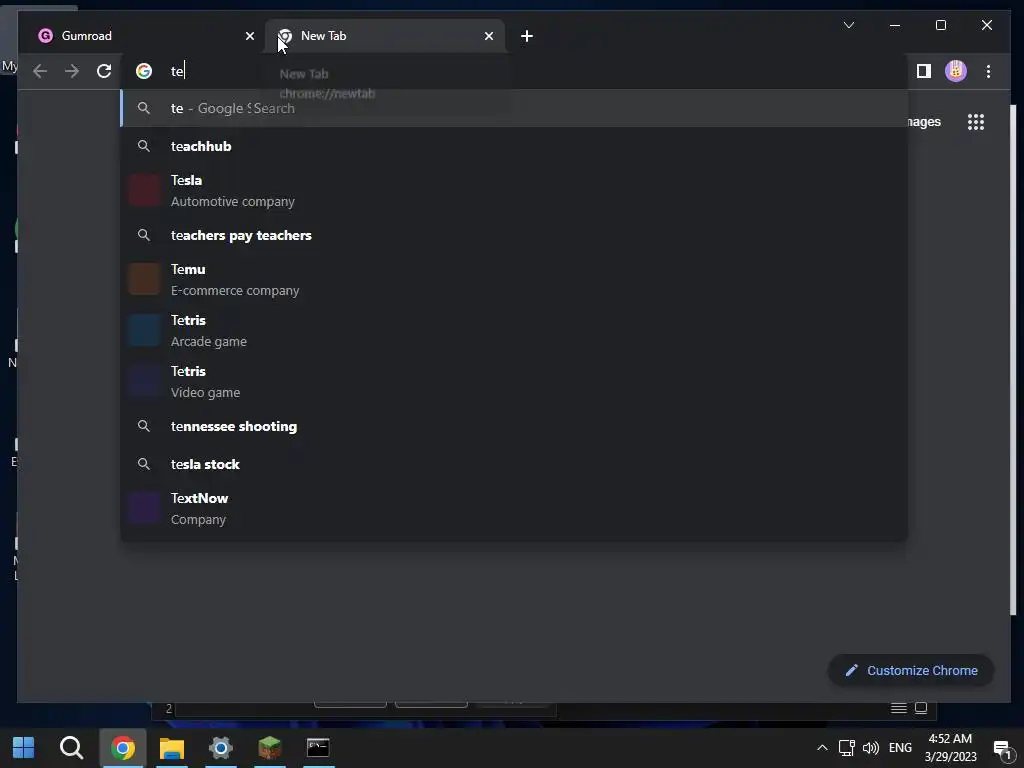Viewport: 1024px width, 768px height.
Task: Open the notification center icon
Action: tap(1002, 748)
